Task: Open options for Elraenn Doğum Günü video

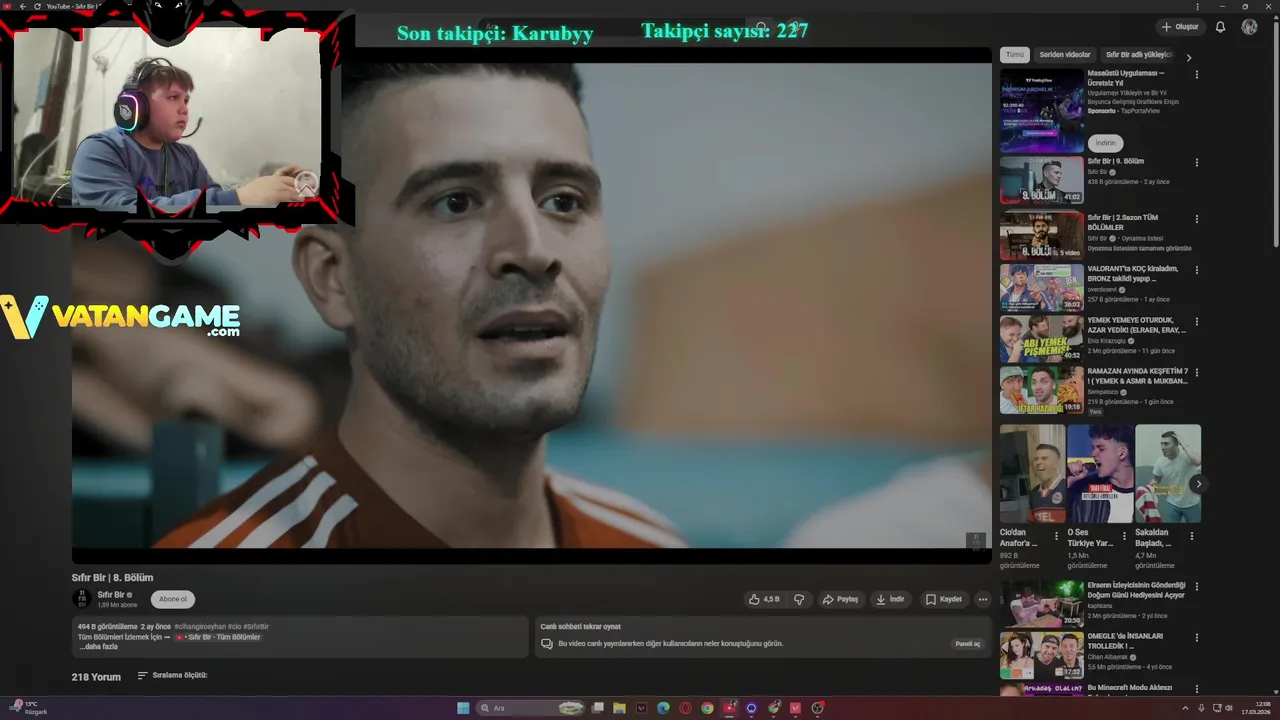Action: coord(1196,587)
